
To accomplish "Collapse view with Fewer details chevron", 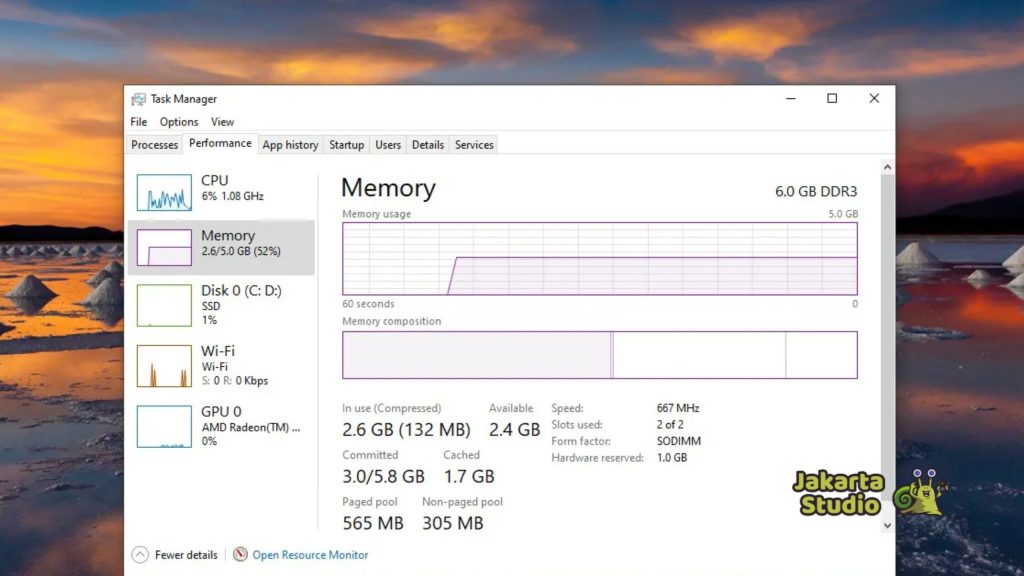I will pos(140,555).
